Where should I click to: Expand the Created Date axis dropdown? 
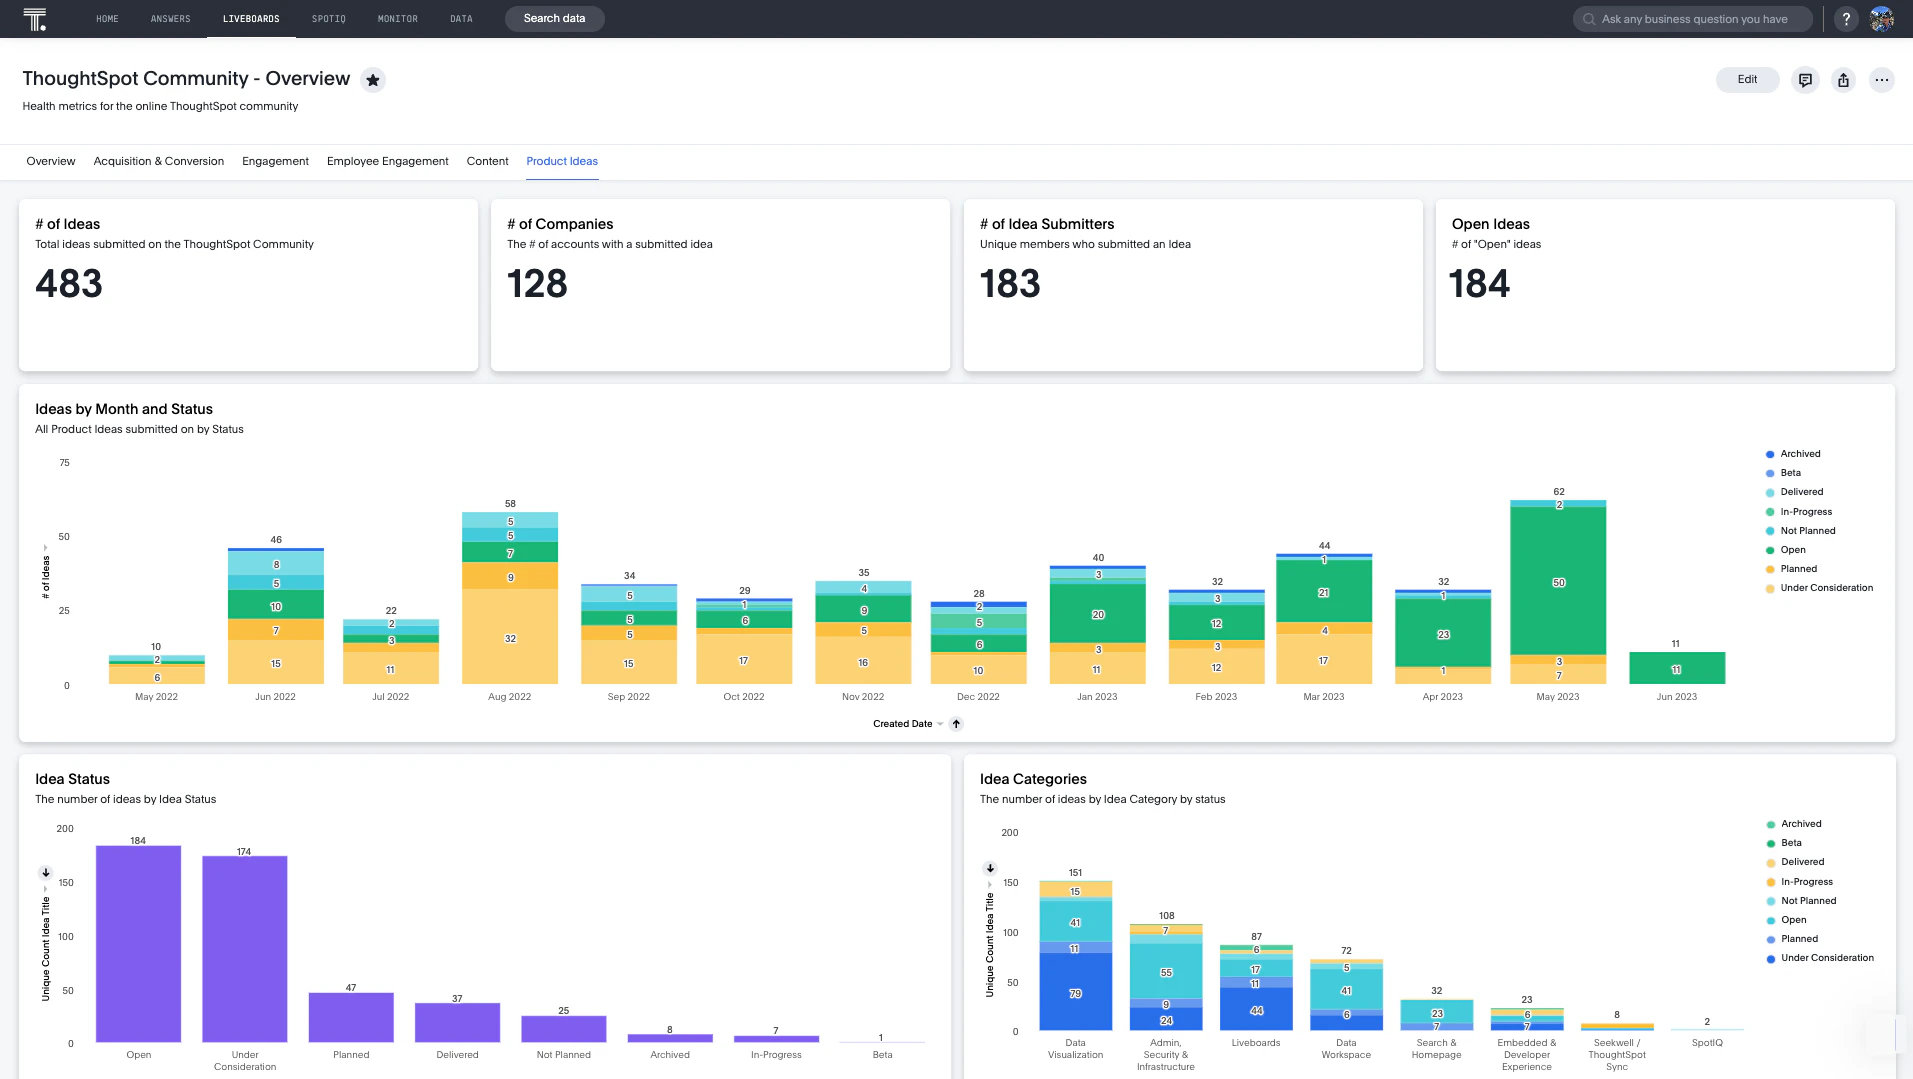pos(940,724)
